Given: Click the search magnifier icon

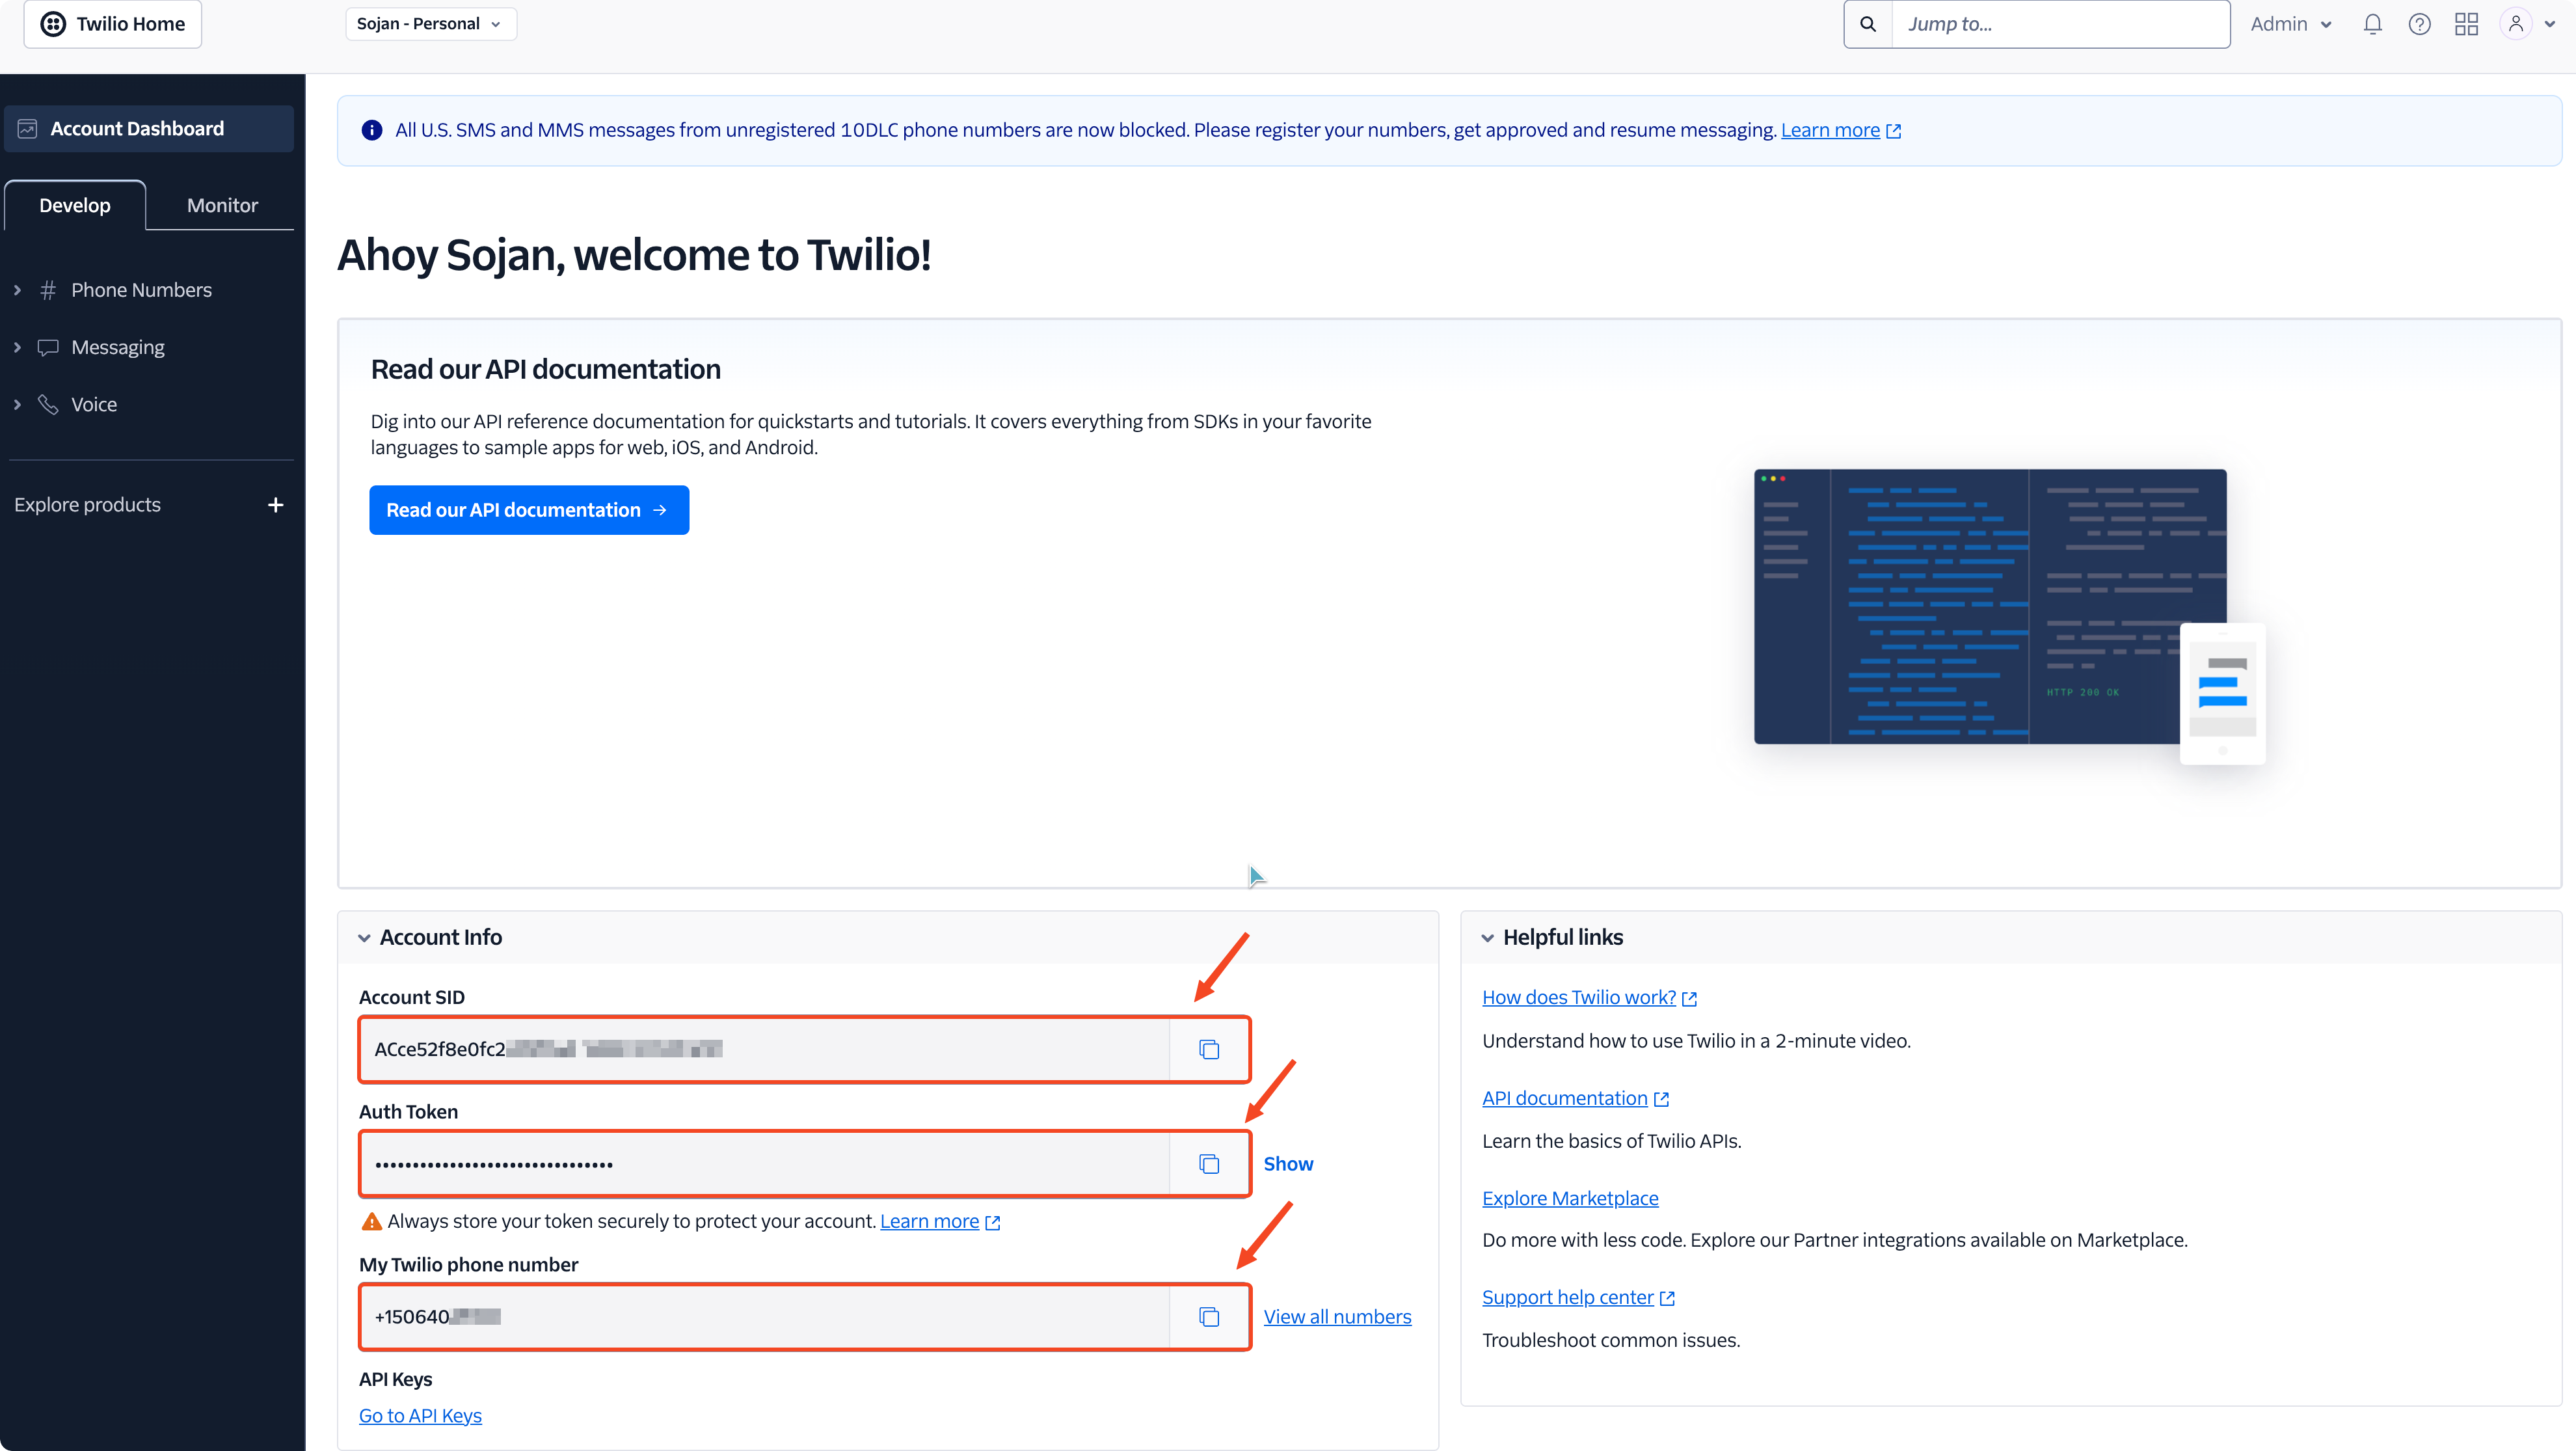Looking at the screenshot, I should 1867,24.
